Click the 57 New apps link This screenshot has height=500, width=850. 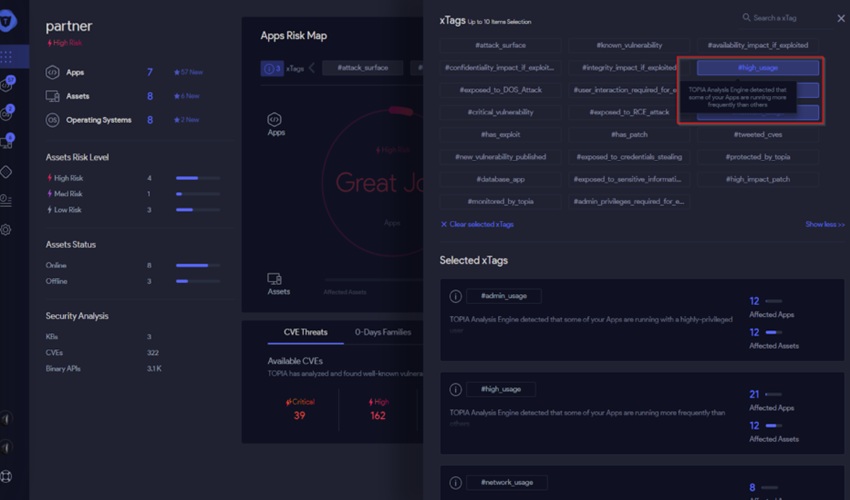point(188,72)
